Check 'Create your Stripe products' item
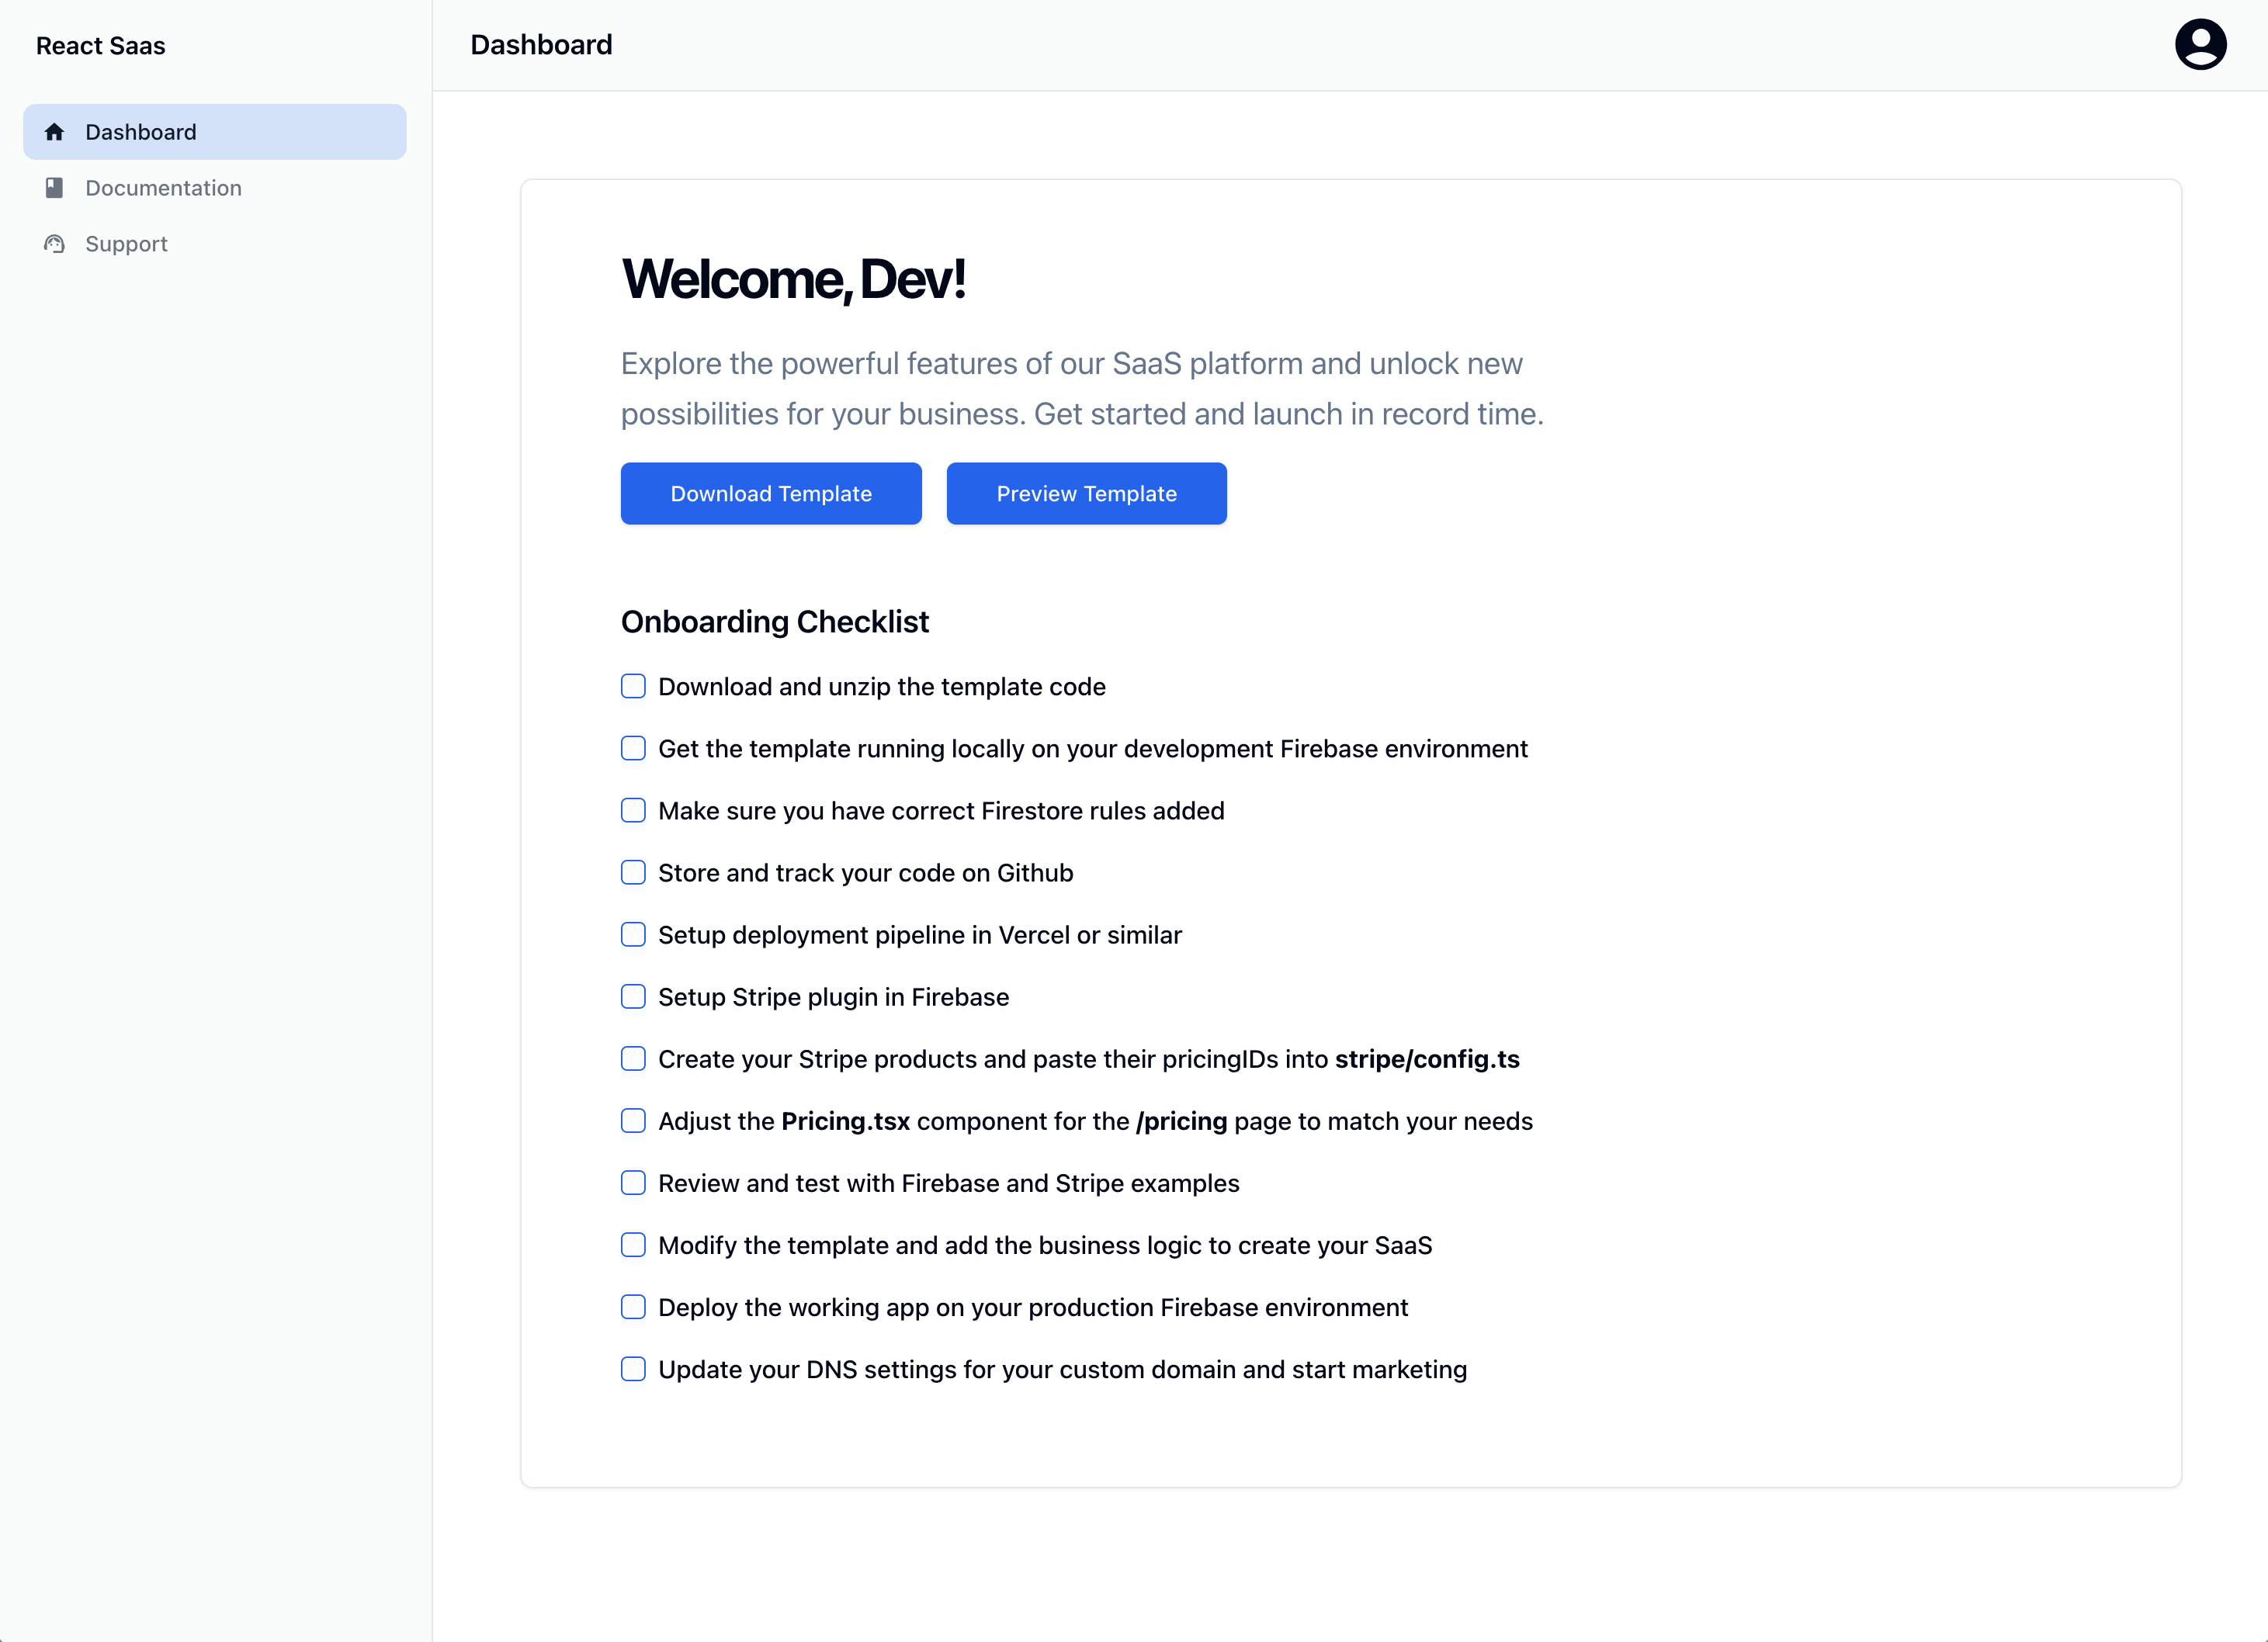 633,1058
